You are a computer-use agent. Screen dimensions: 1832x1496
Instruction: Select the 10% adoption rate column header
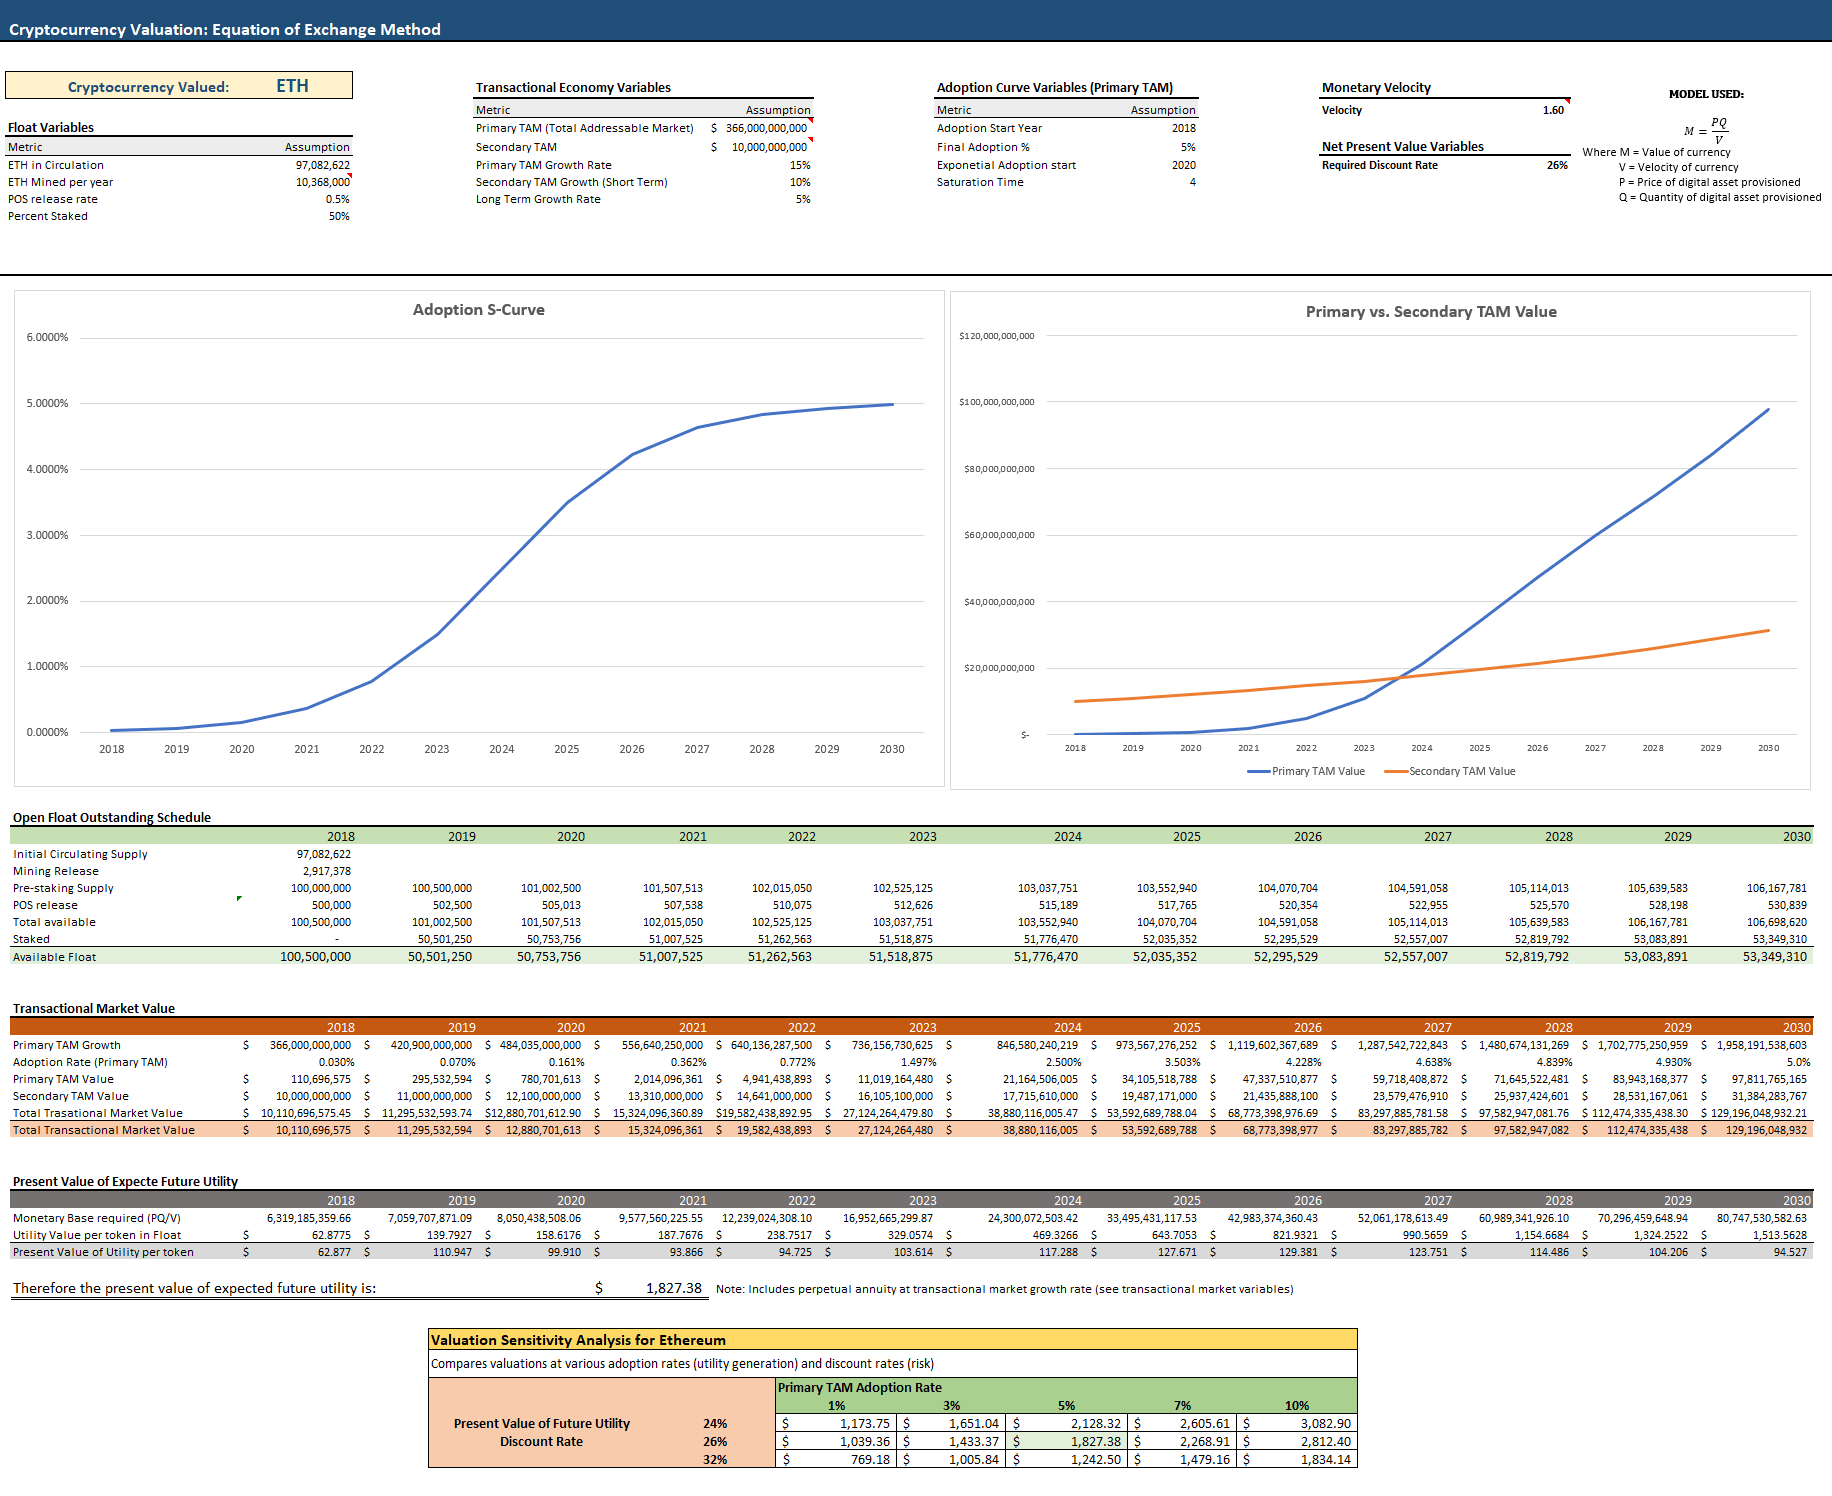(x=1297, y=1405)
